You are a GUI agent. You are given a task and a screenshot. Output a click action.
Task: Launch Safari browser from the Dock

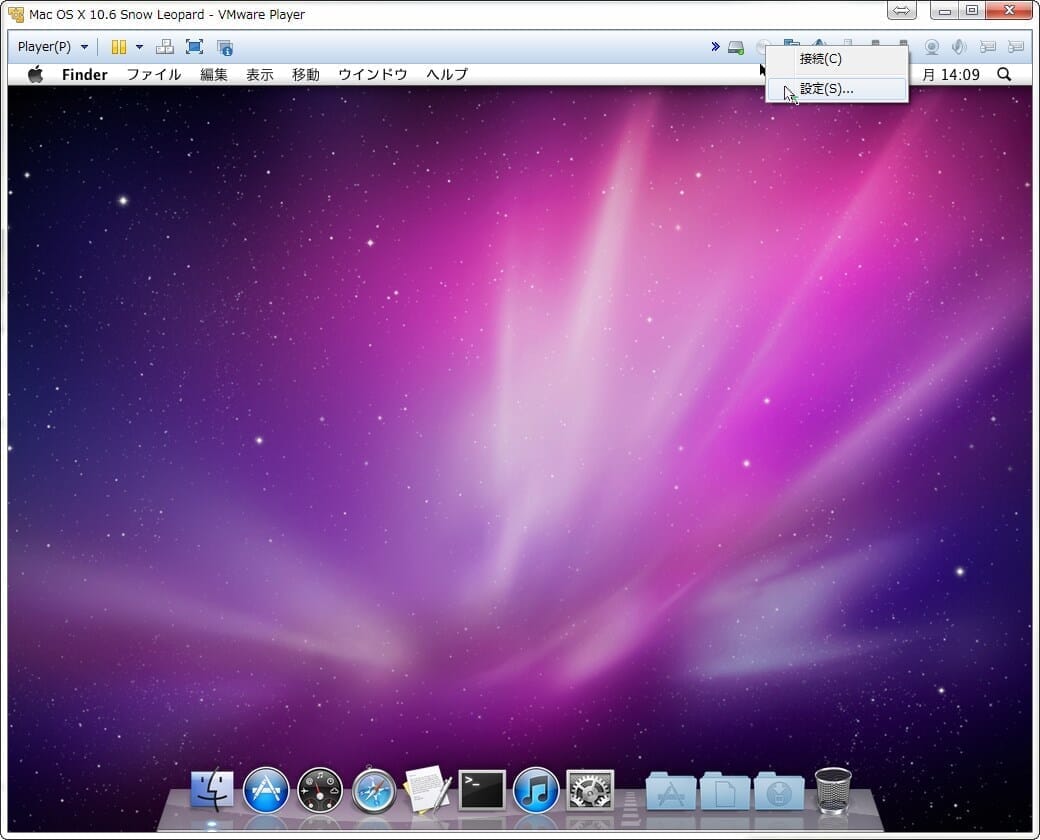pyautogui.click(x=374, y=790)
